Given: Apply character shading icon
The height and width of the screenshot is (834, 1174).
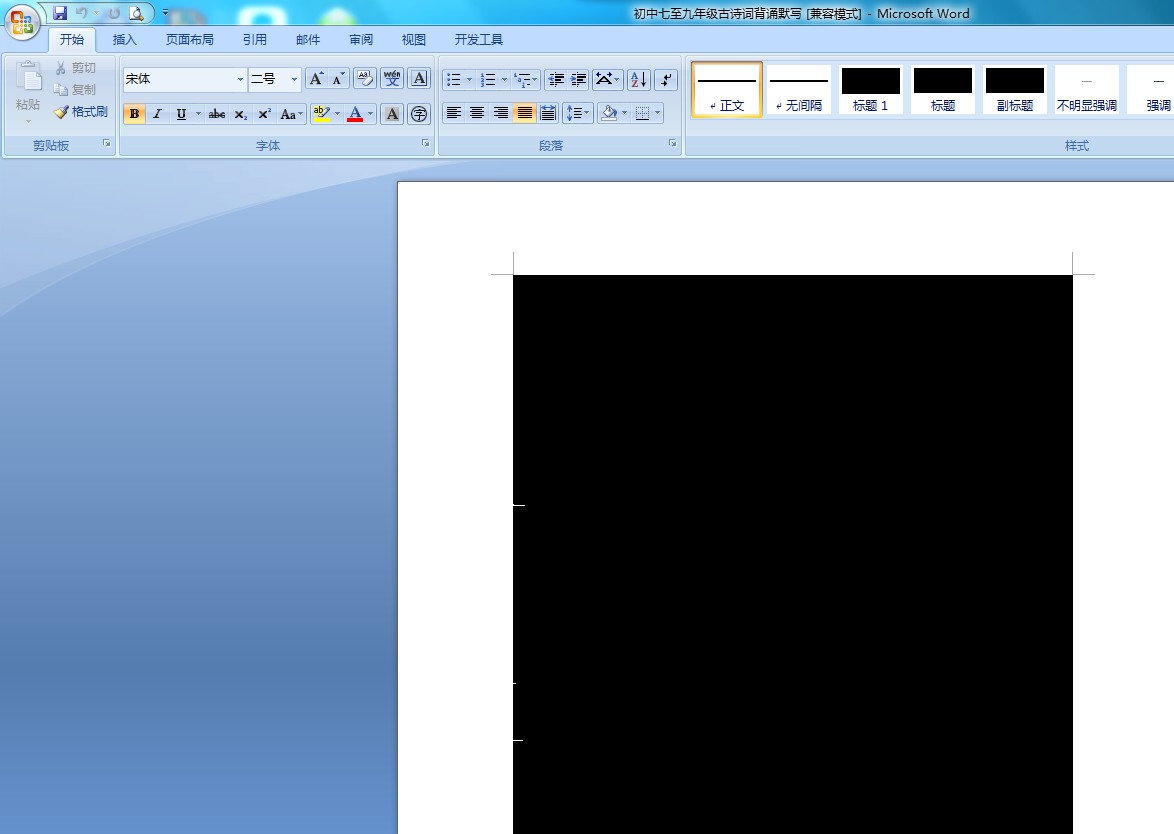Looking at the screenshot, I should coord(392,114).
